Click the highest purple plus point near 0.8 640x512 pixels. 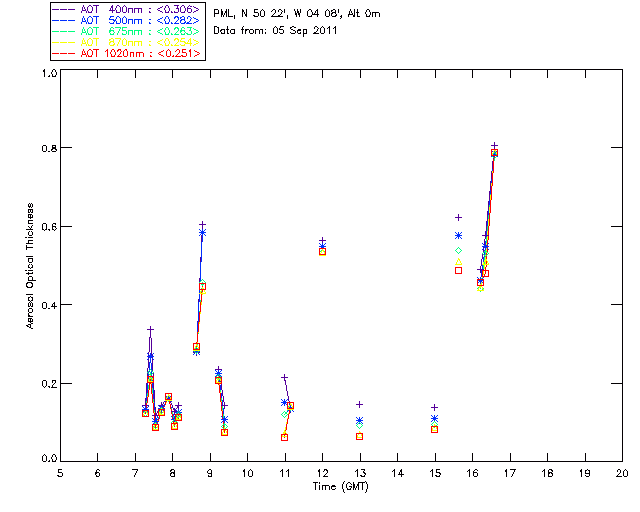point(494,146)
